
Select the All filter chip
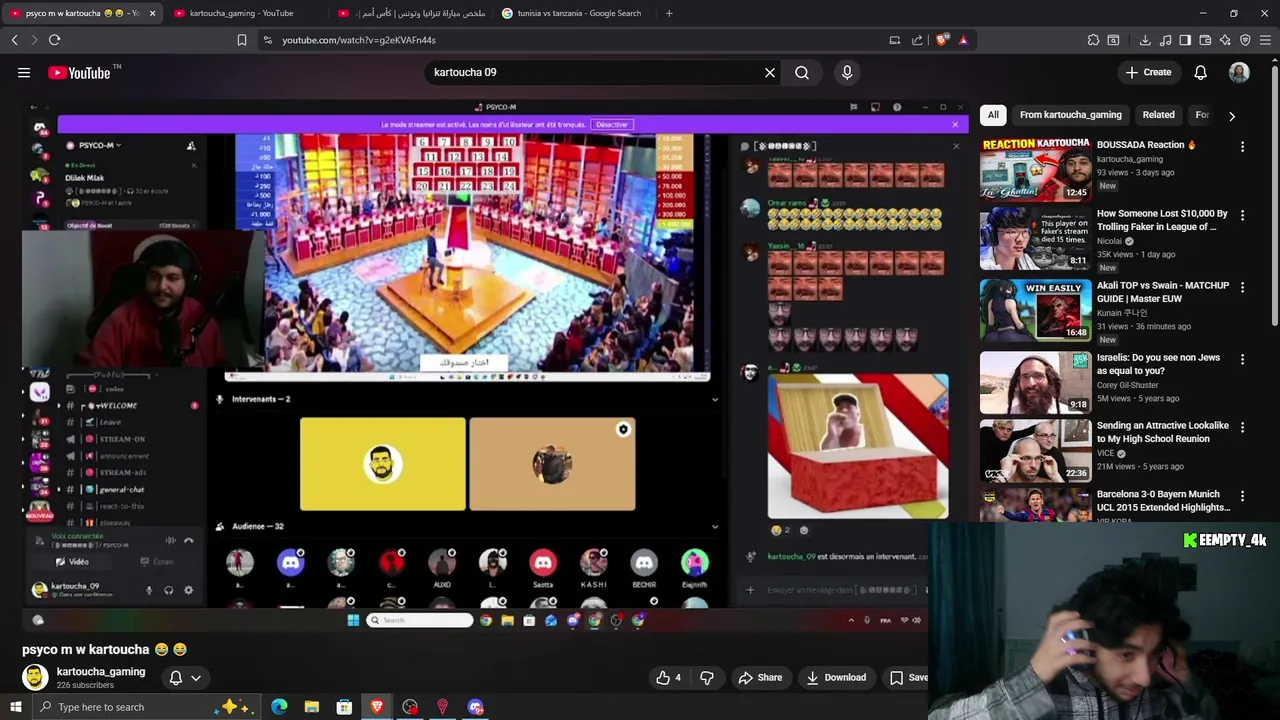(993, 115)
